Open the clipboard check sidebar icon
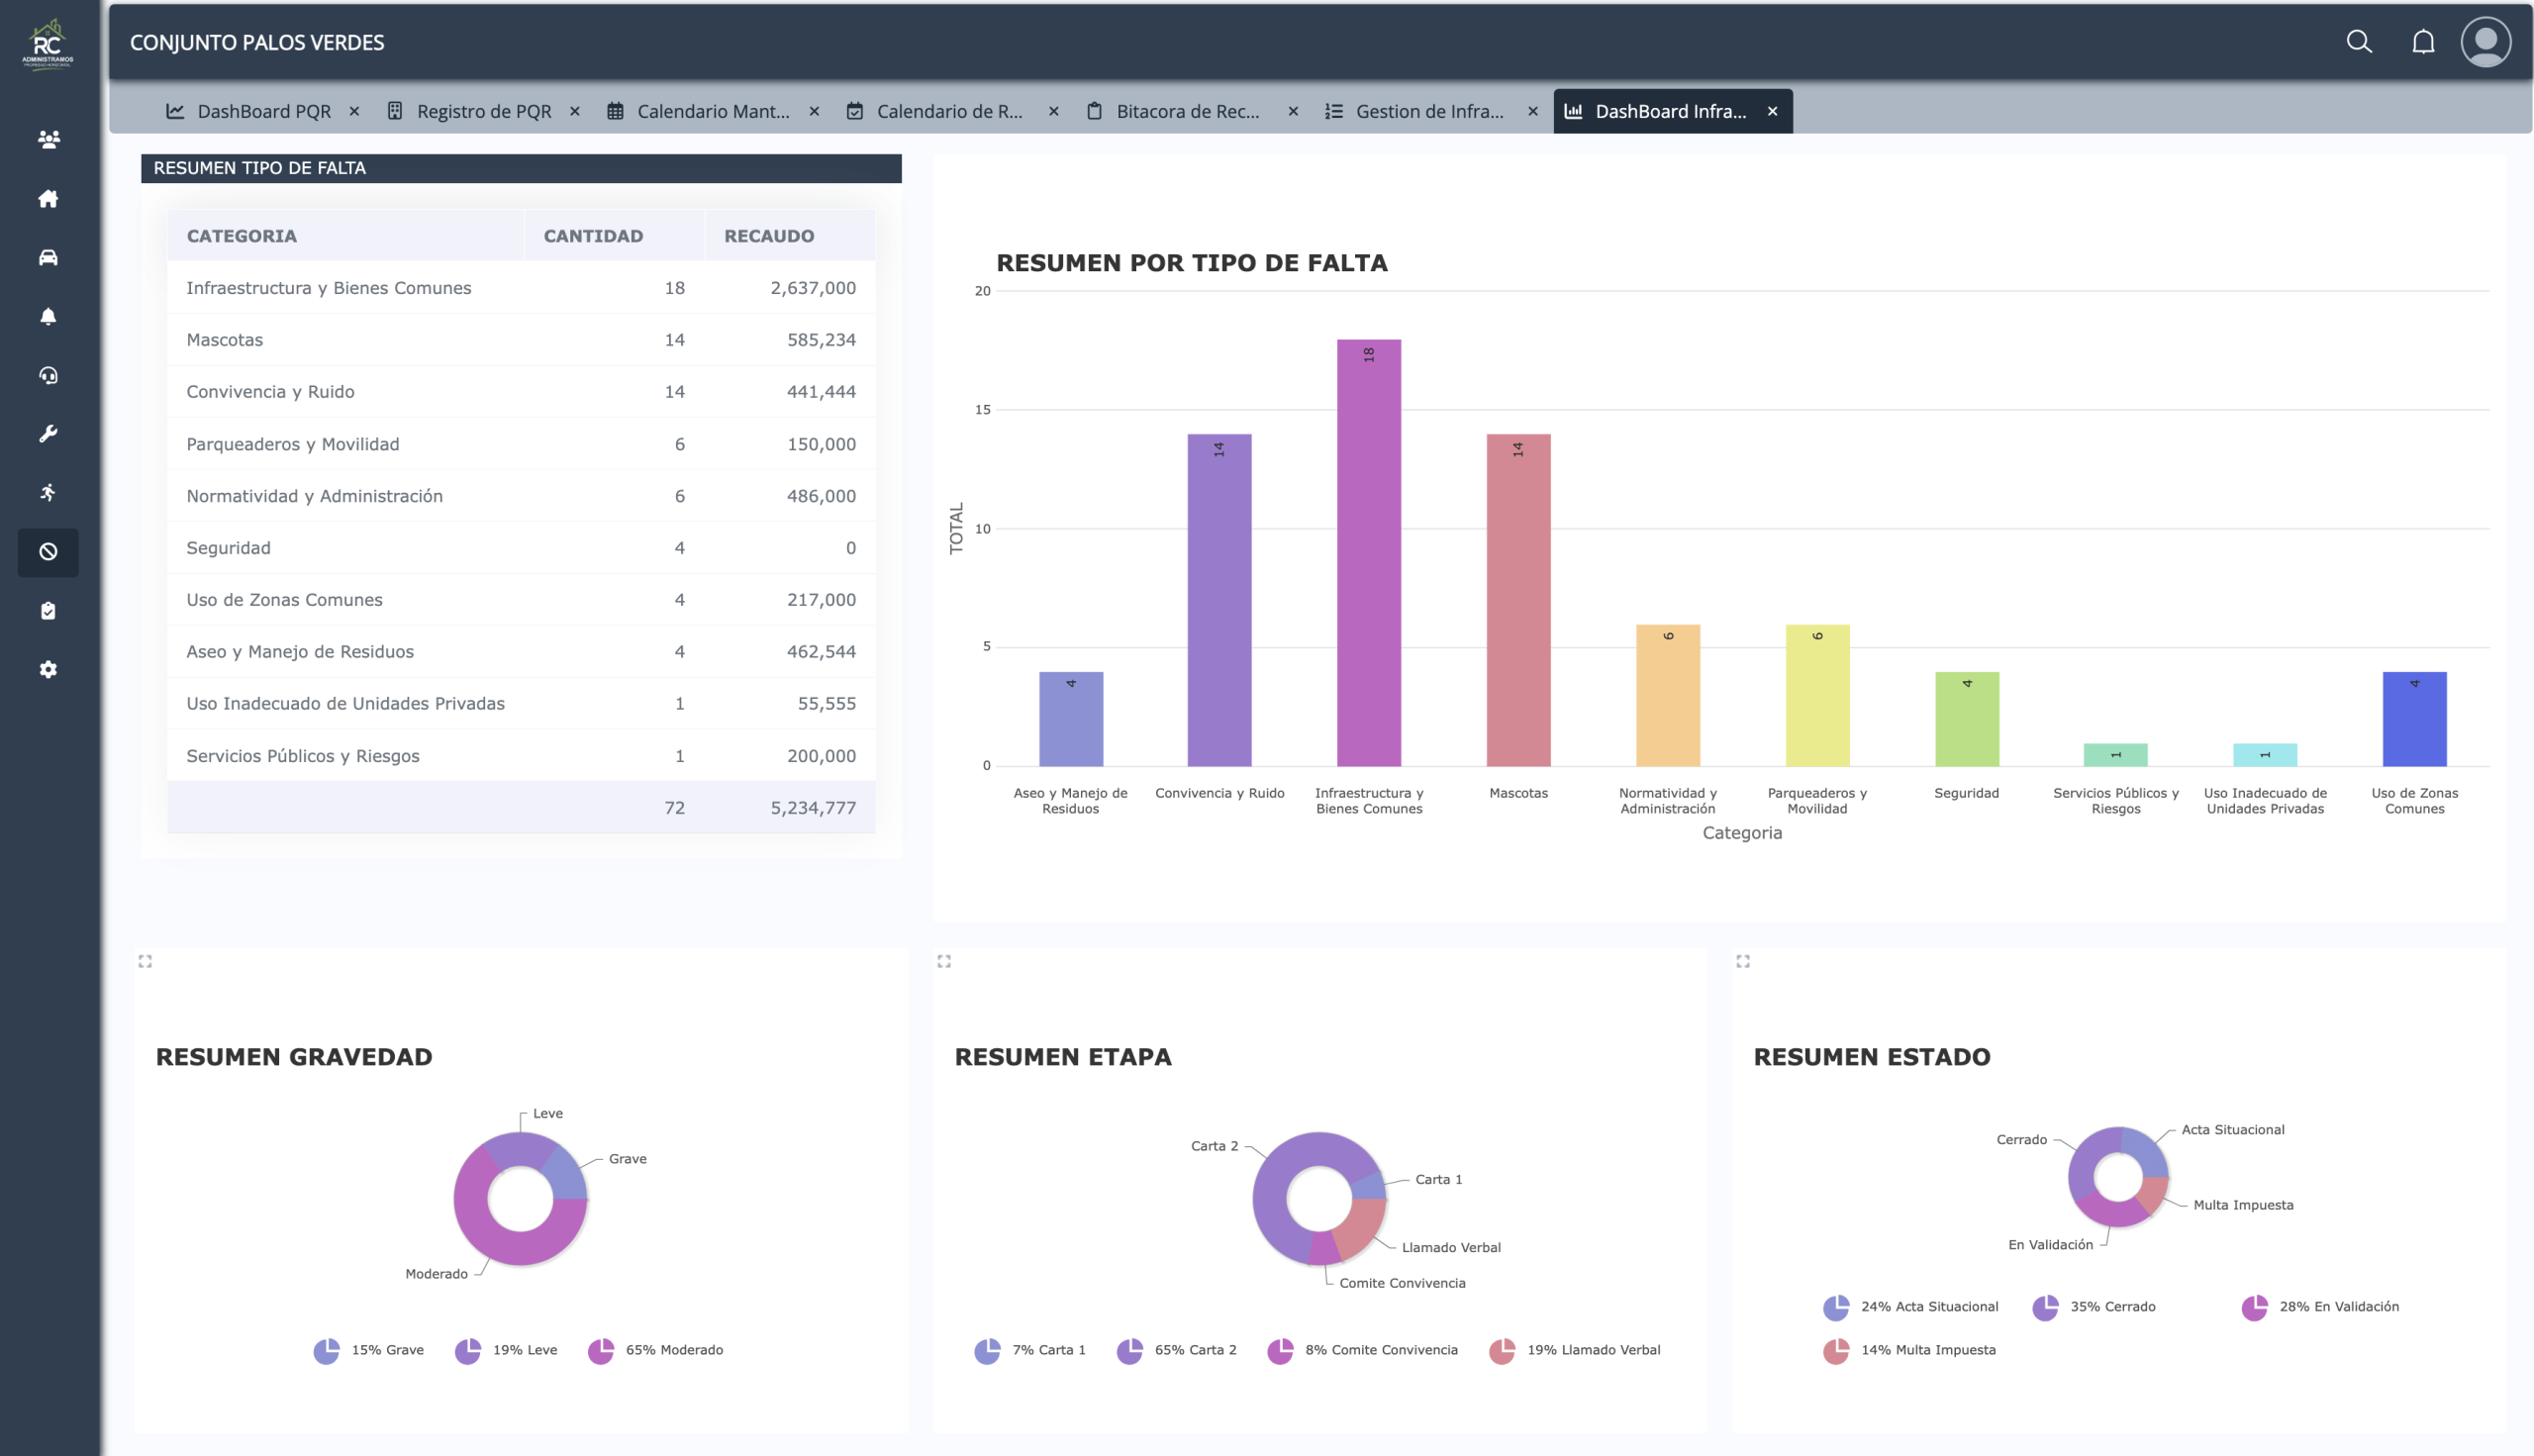 [x=48, y=610]
